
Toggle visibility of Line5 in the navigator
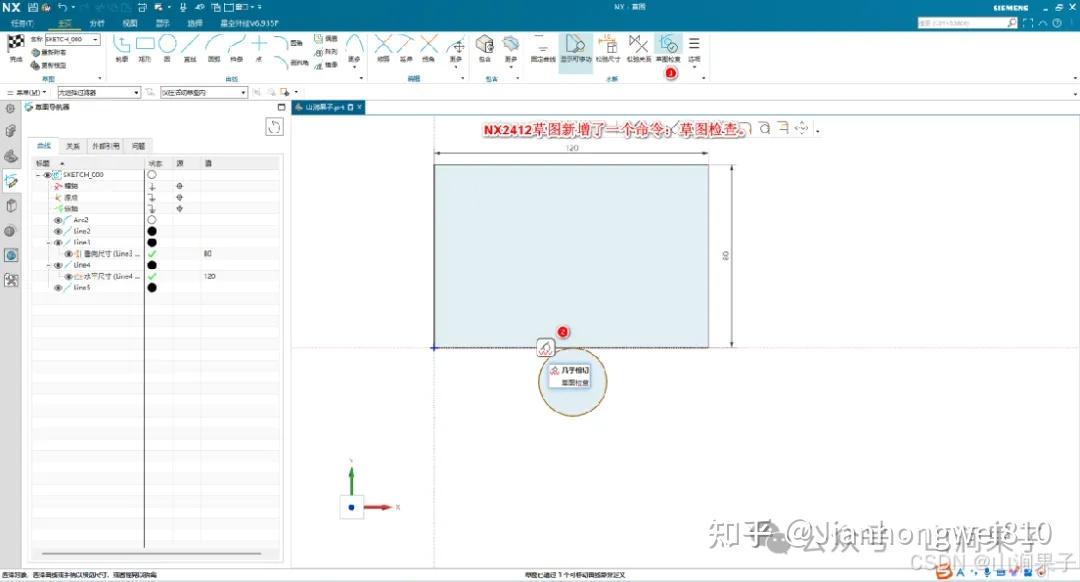pyautogui.click(x=57, y=286)
